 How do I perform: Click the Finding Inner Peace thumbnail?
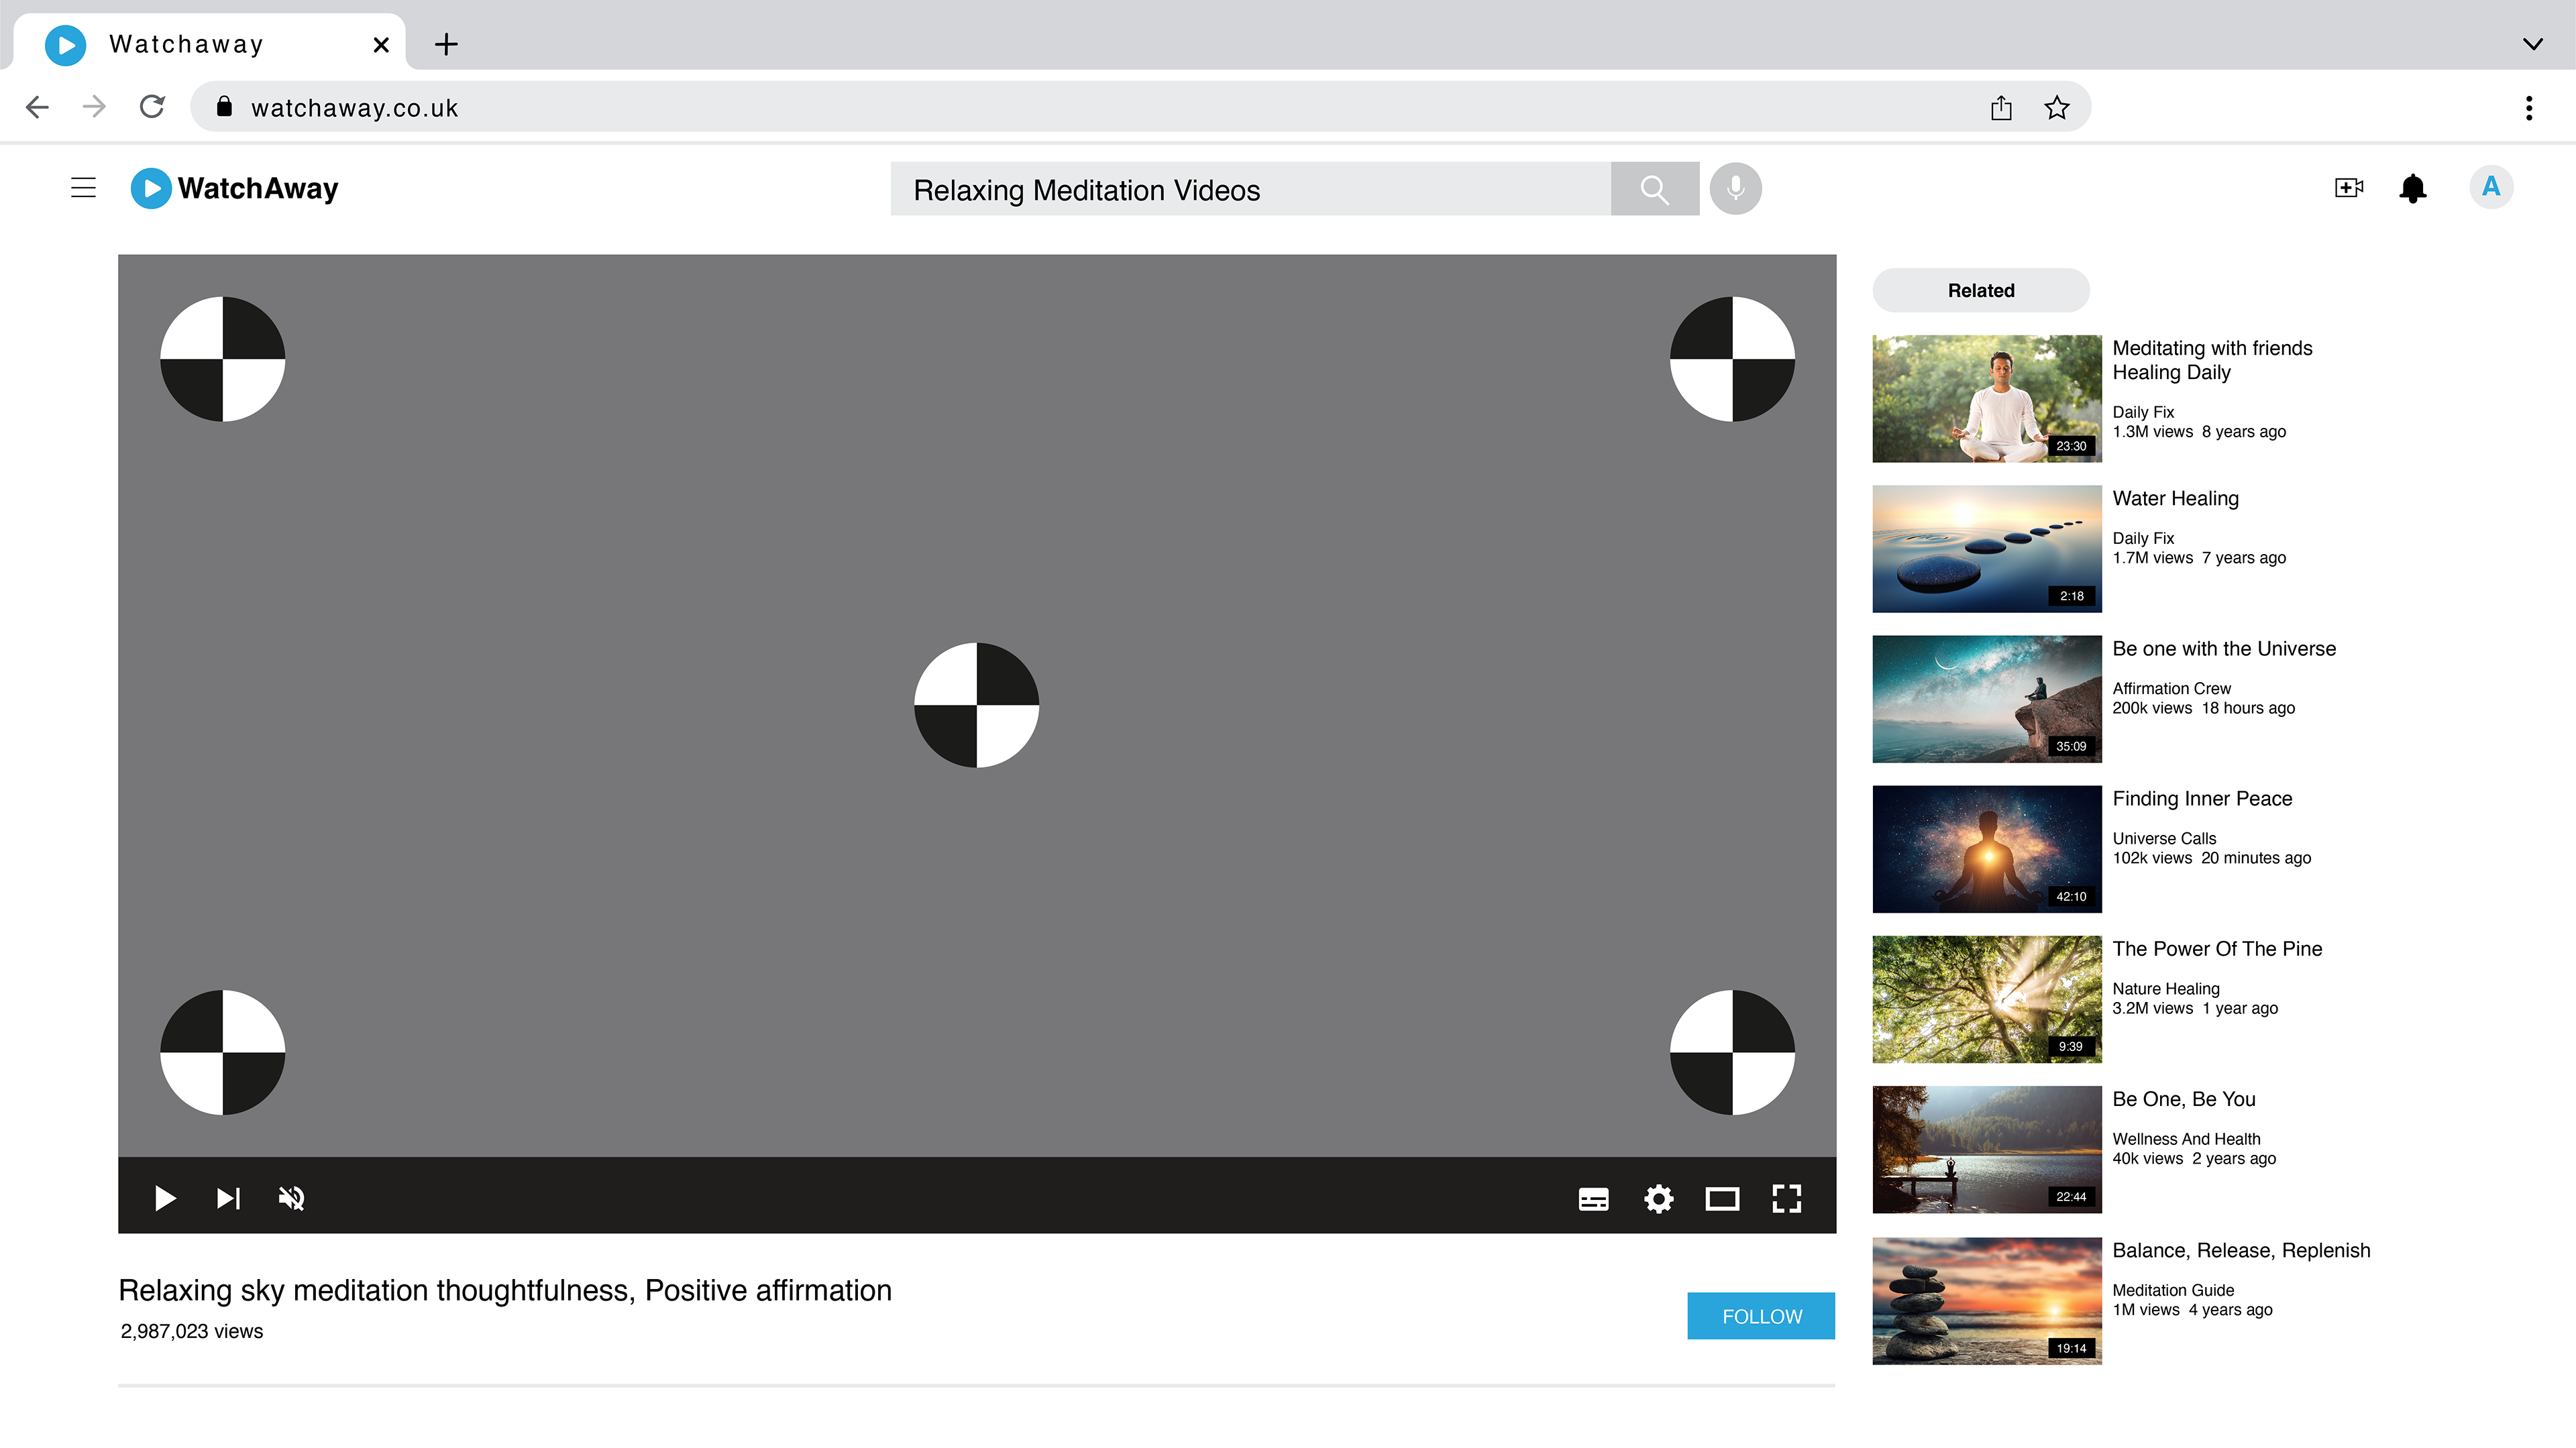[1986, 849]
